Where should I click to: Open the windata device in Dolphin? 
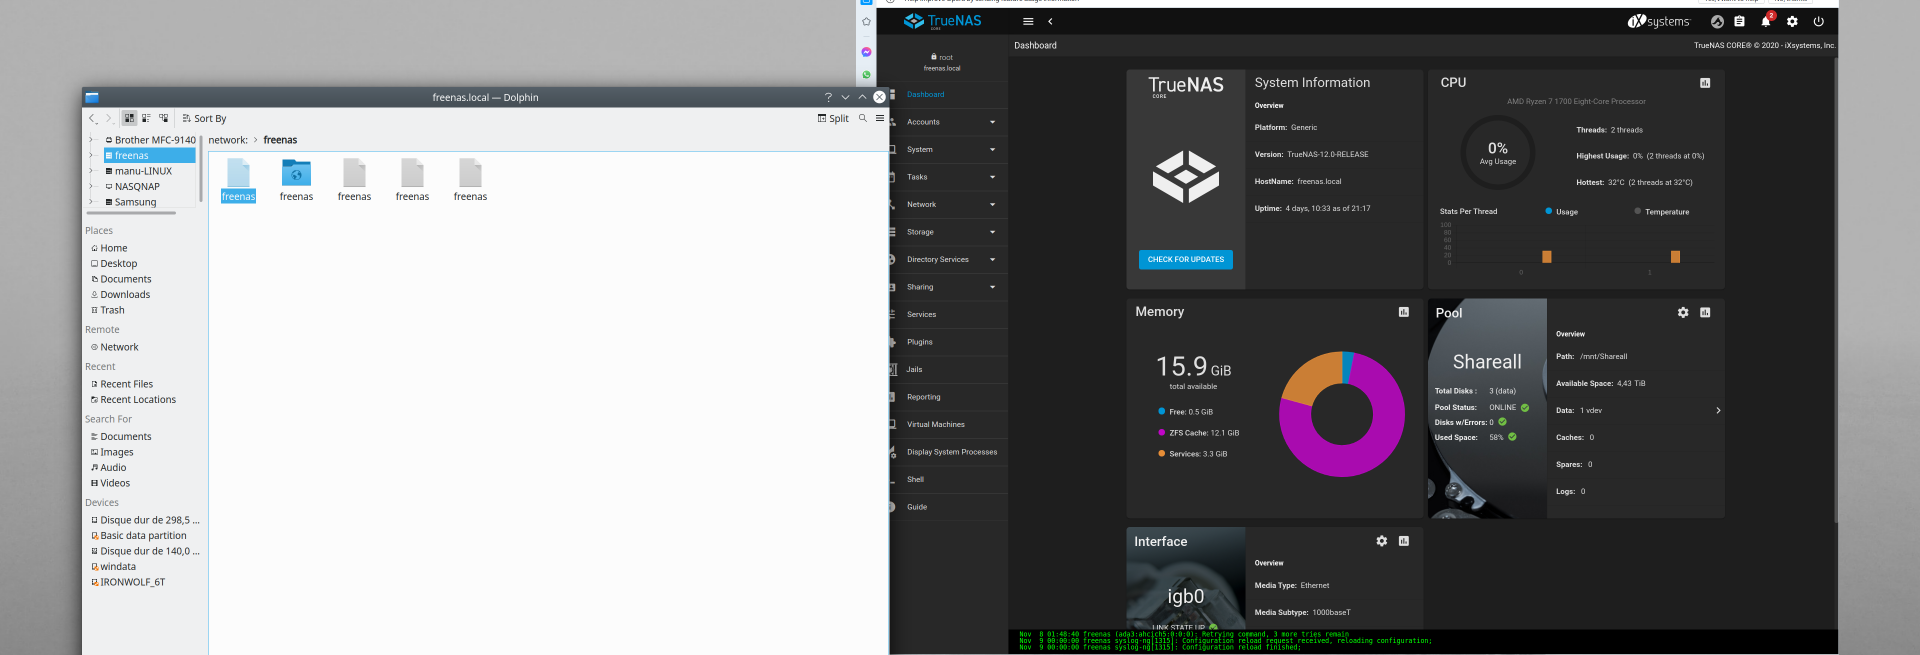113,567
